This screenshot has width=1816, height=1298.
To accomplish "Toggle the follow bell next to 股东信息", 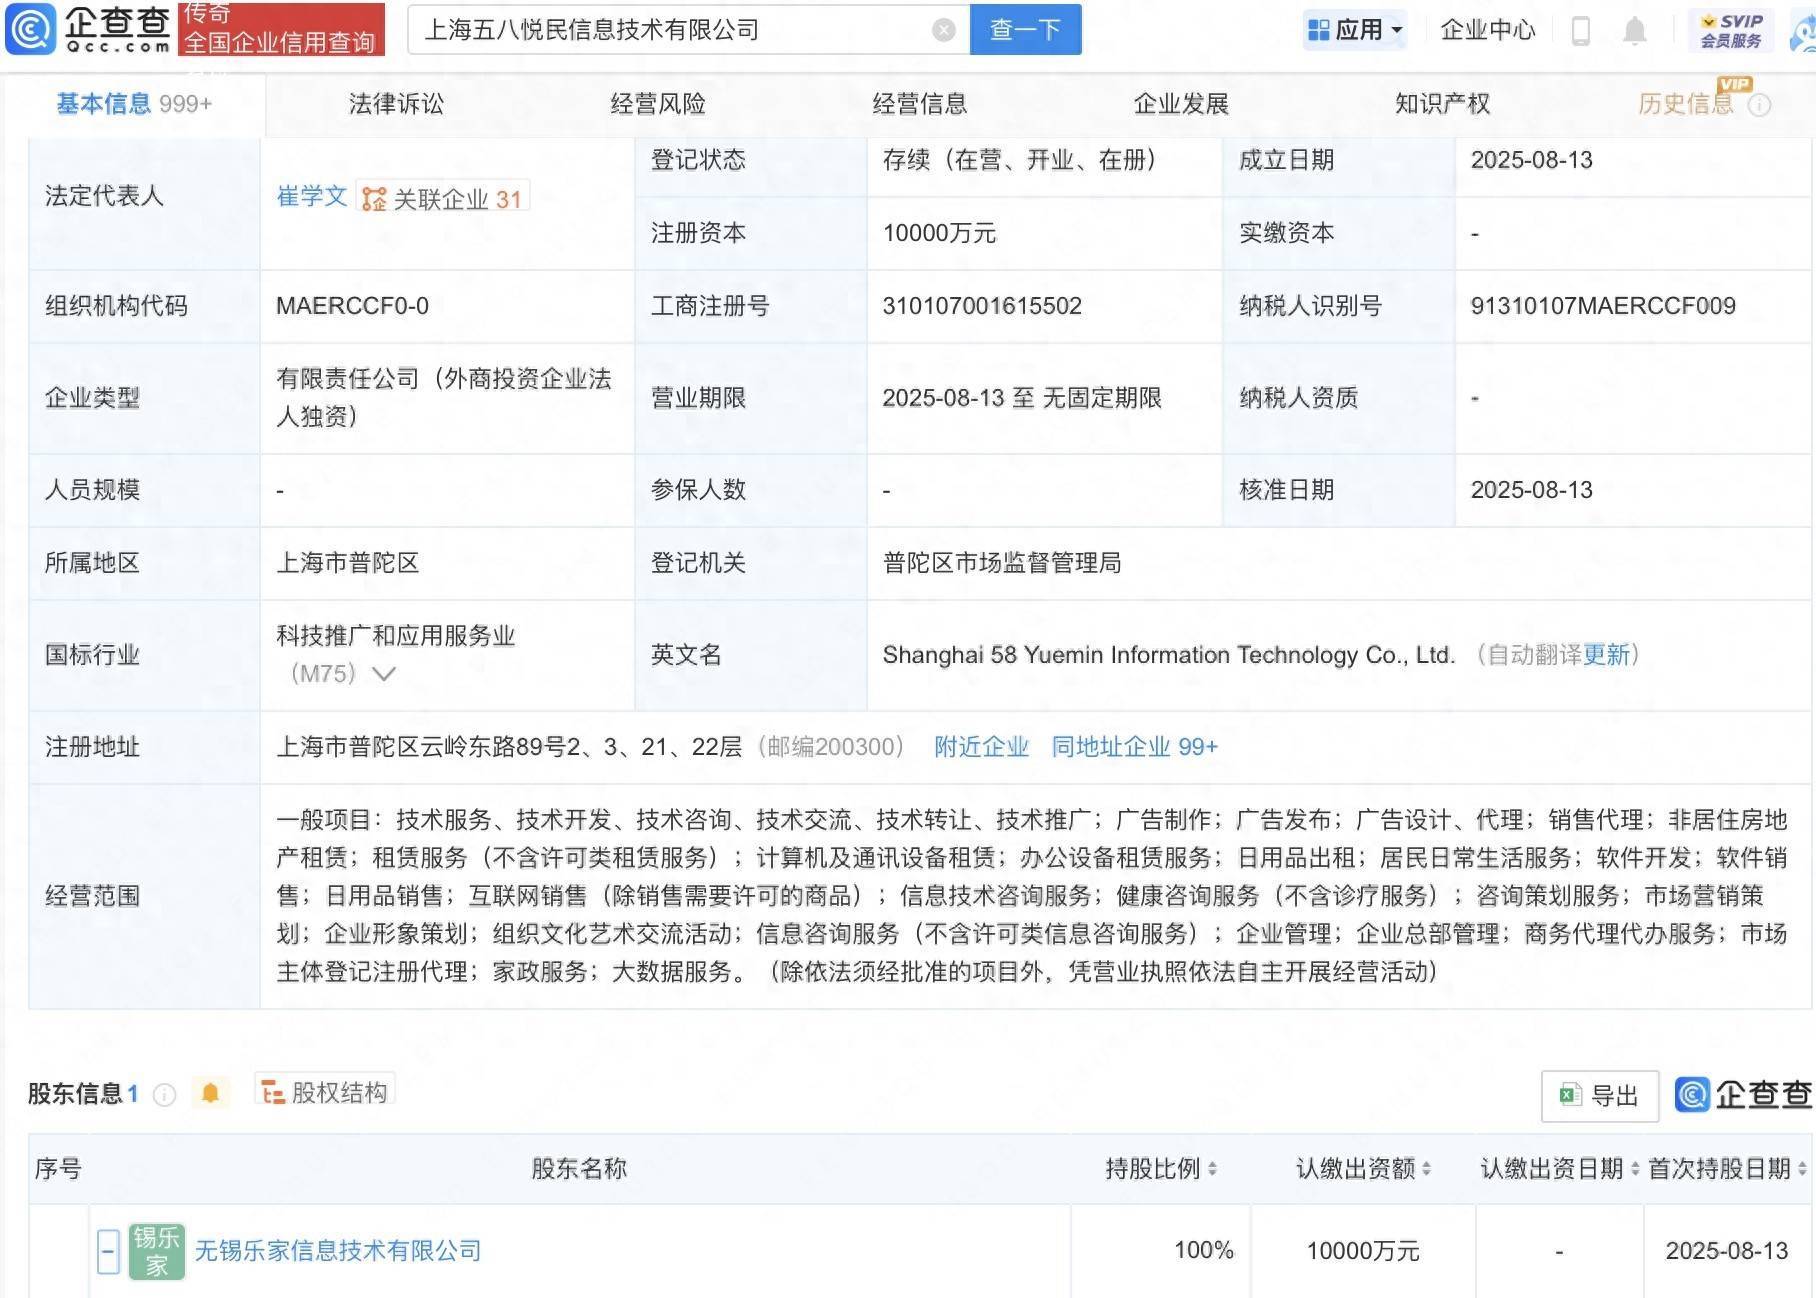I will click(210, 1093).
